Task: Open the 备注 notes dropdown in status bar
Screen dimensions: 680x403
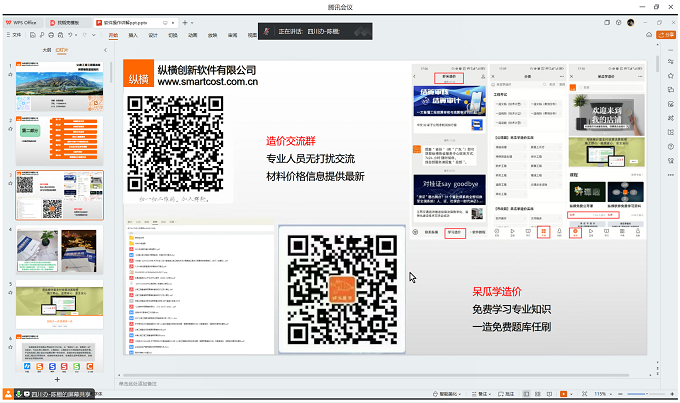Action: click(481, 394)
